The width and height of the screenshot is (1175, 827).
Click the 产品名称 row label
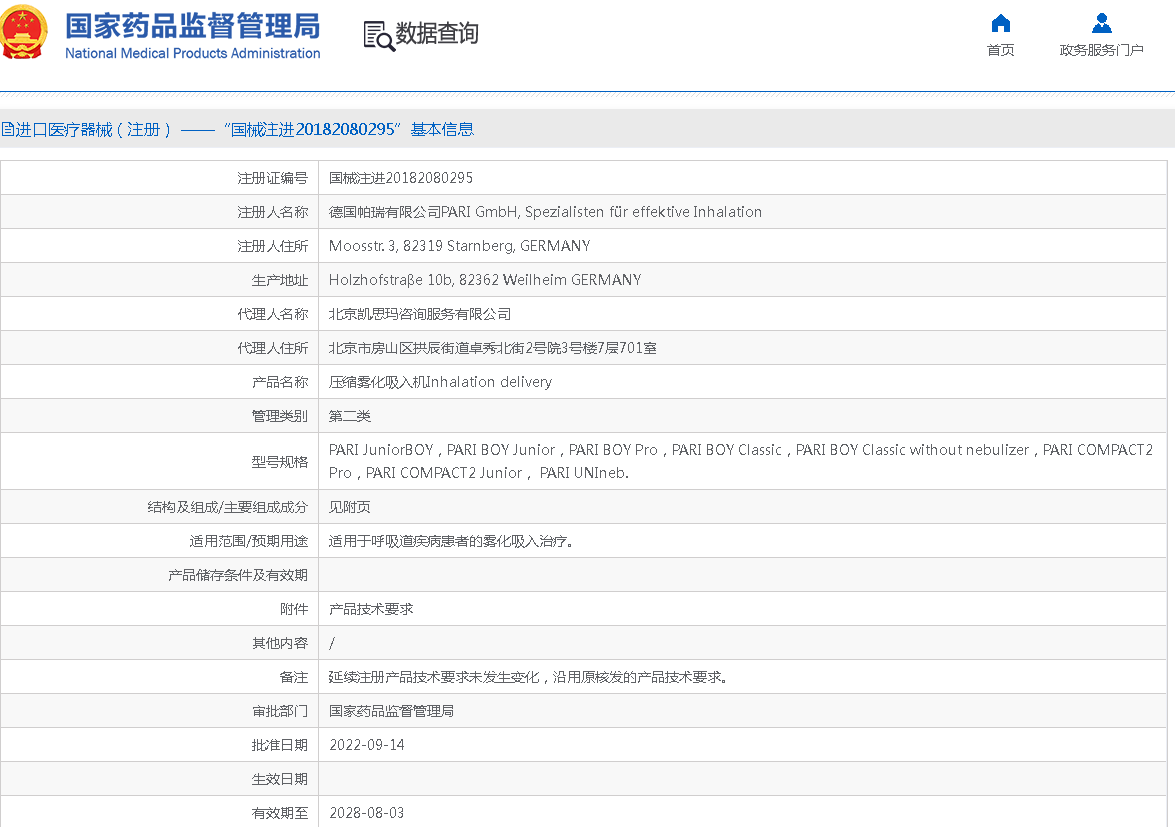click(280, 382)
